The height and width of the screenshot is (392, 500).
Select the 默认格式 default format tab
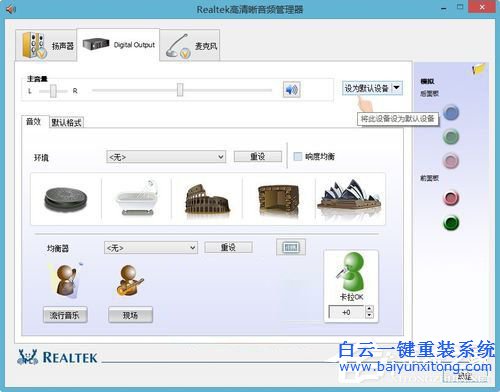pyautogui.click(x=66, y=123)
